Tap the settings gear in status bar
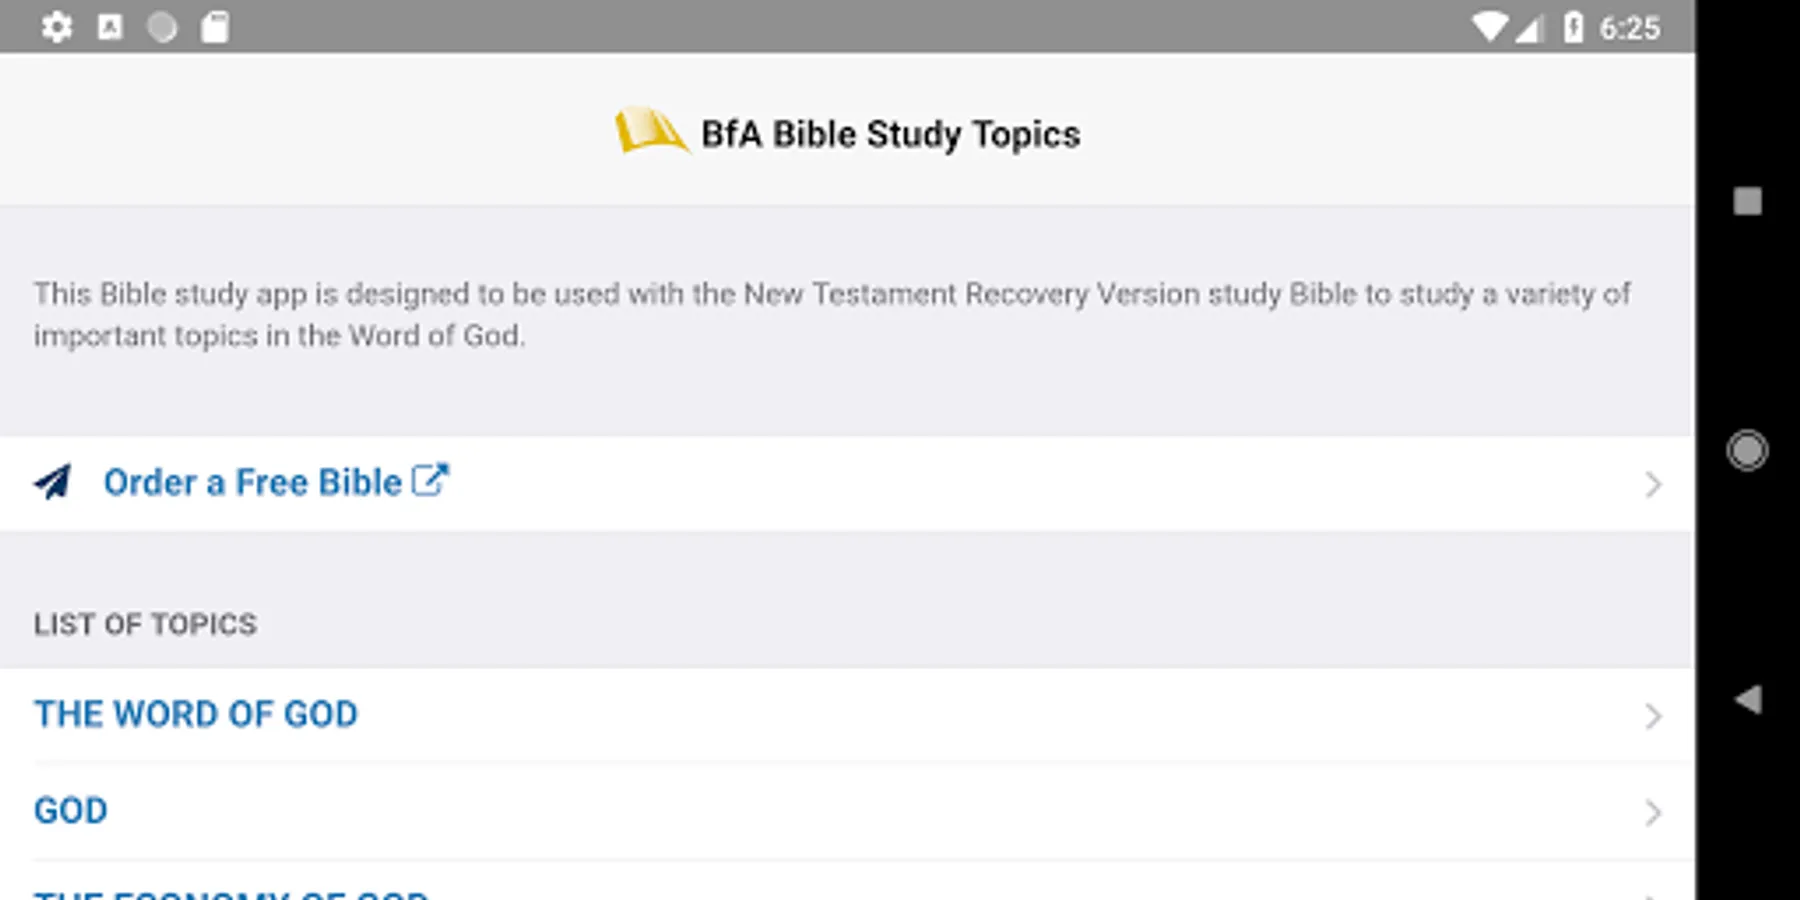 [x=57, y=27]
